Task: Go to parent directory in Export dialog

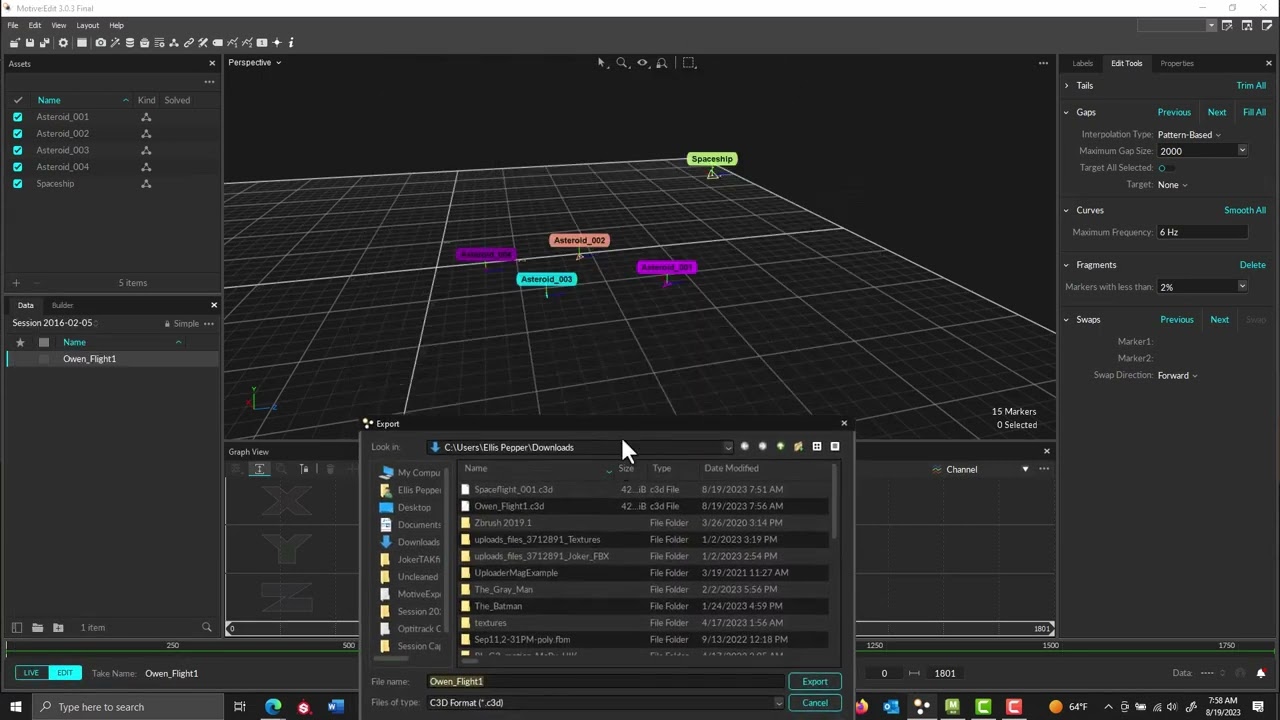Action: pyautogui.click(x=780, y=446)
